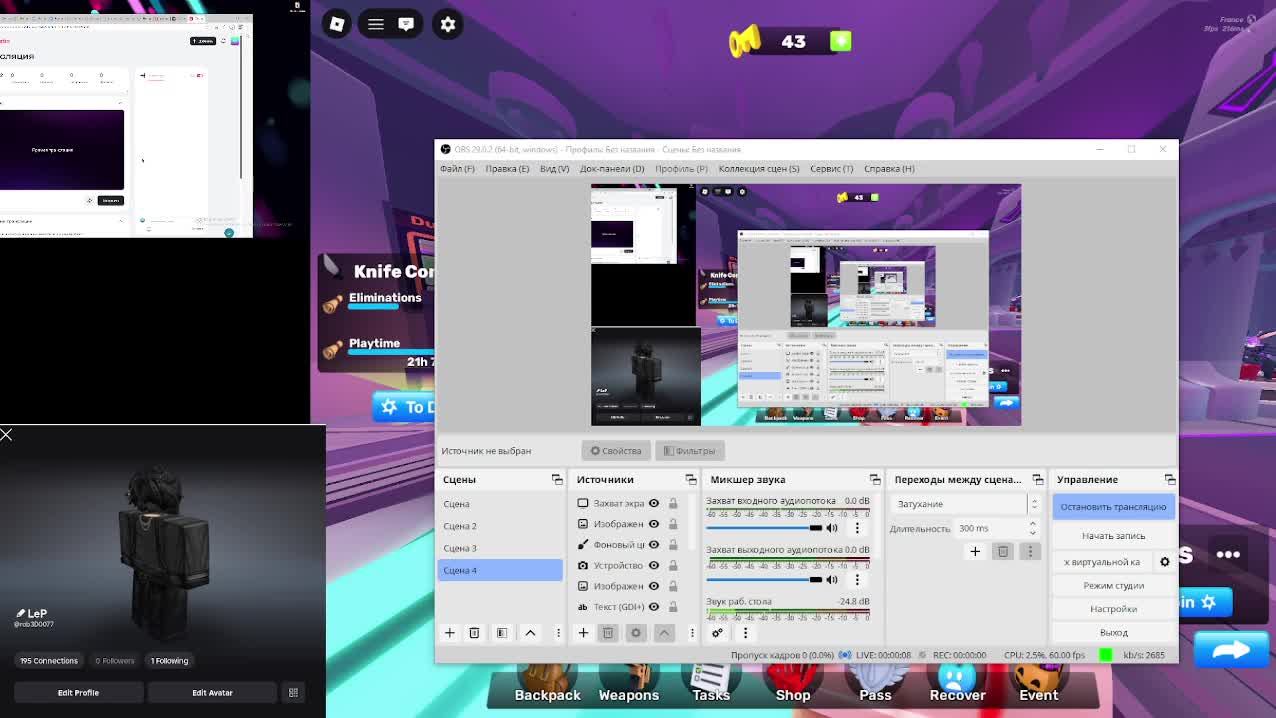This screenshot has width=1276, height=718.
Task: Delete selected scene with trash icon
Action: (x=474, y=633)
